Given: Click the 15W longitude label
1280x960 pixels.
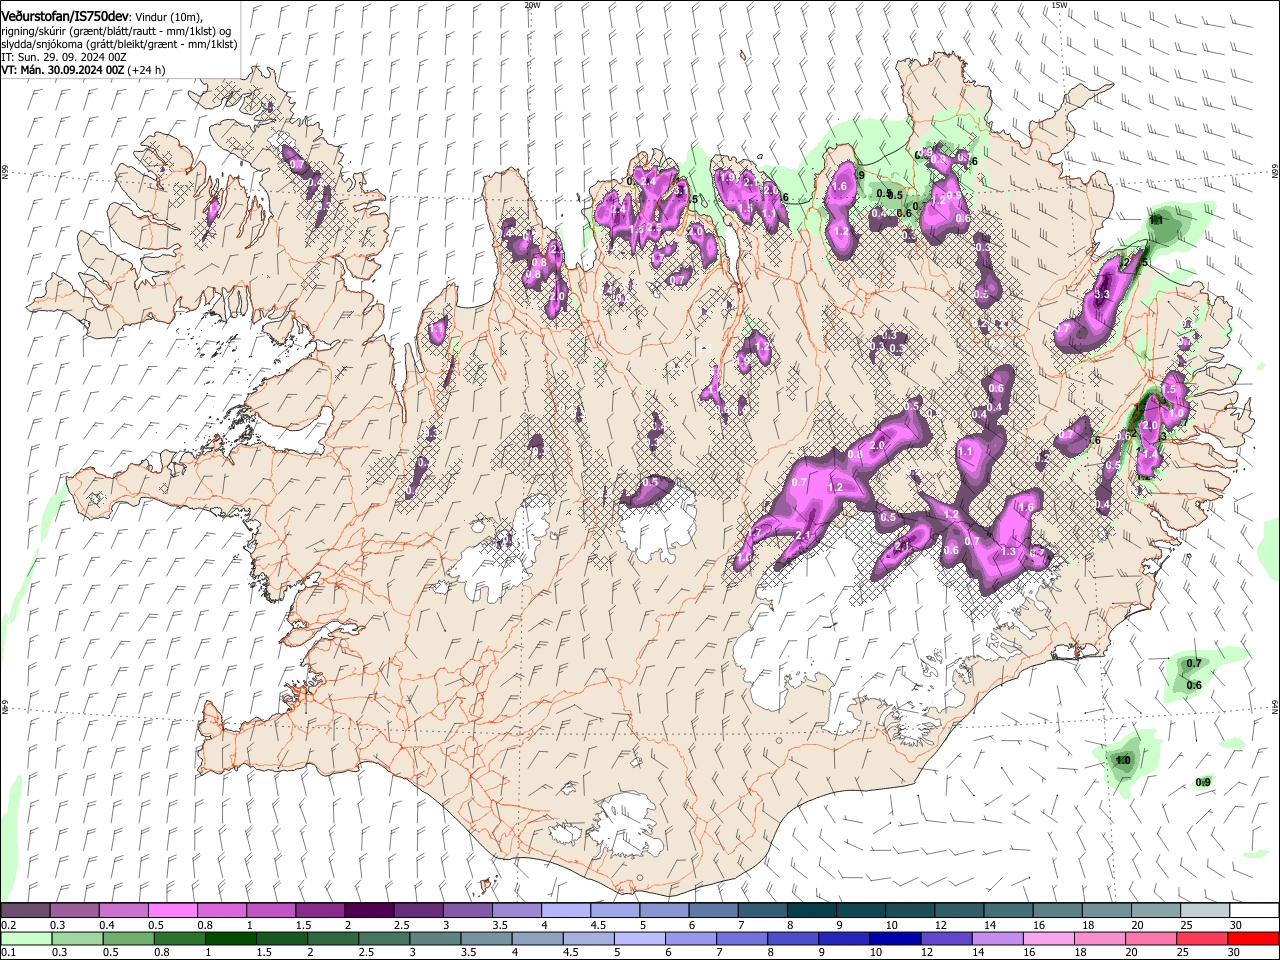Looking at the screenshot, I should [x=1059, y=5].
